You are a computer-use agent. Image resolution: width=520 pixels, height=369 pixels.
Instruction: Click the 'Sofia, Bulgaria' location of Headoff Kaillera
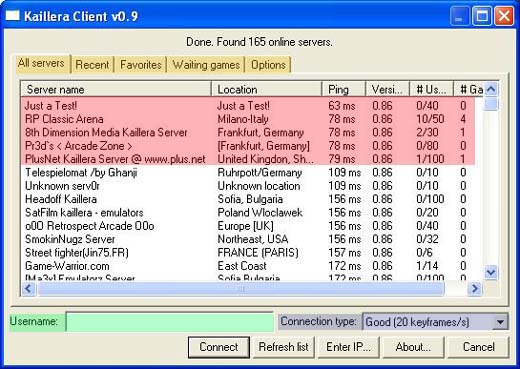[250, 199]
